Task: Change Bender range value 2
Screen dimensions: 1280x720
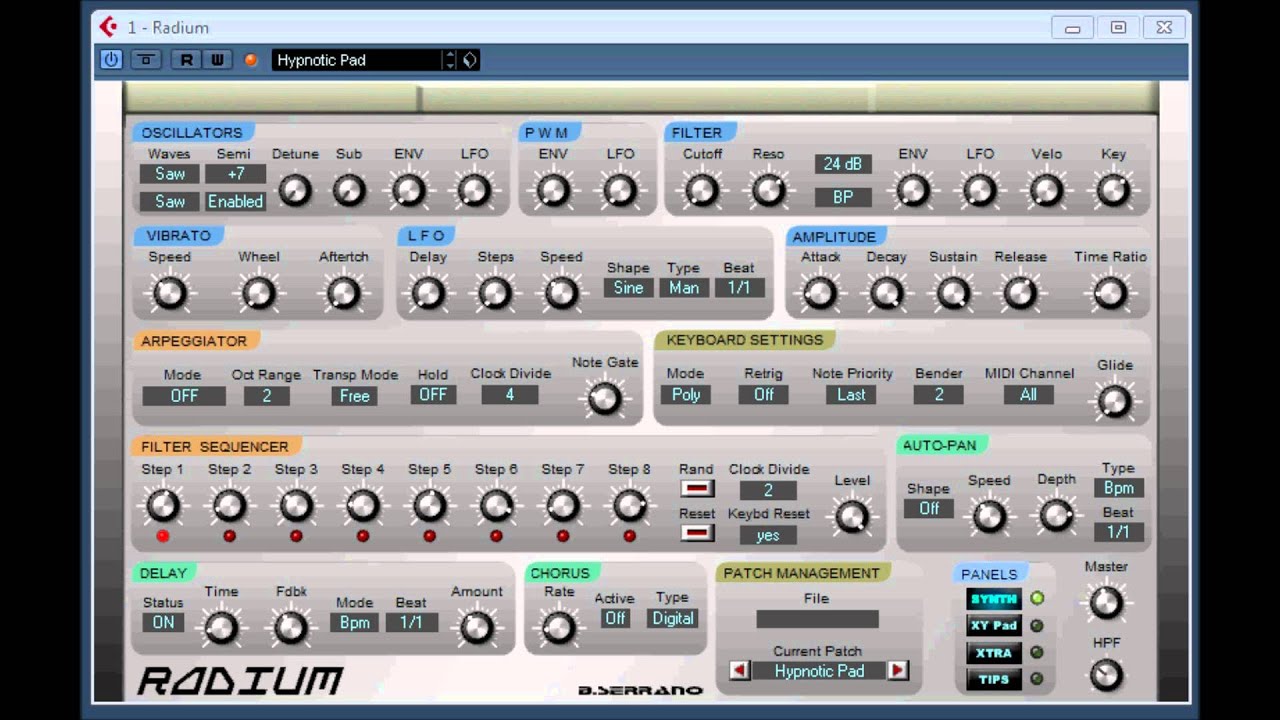Action: (x=938, y=395)
